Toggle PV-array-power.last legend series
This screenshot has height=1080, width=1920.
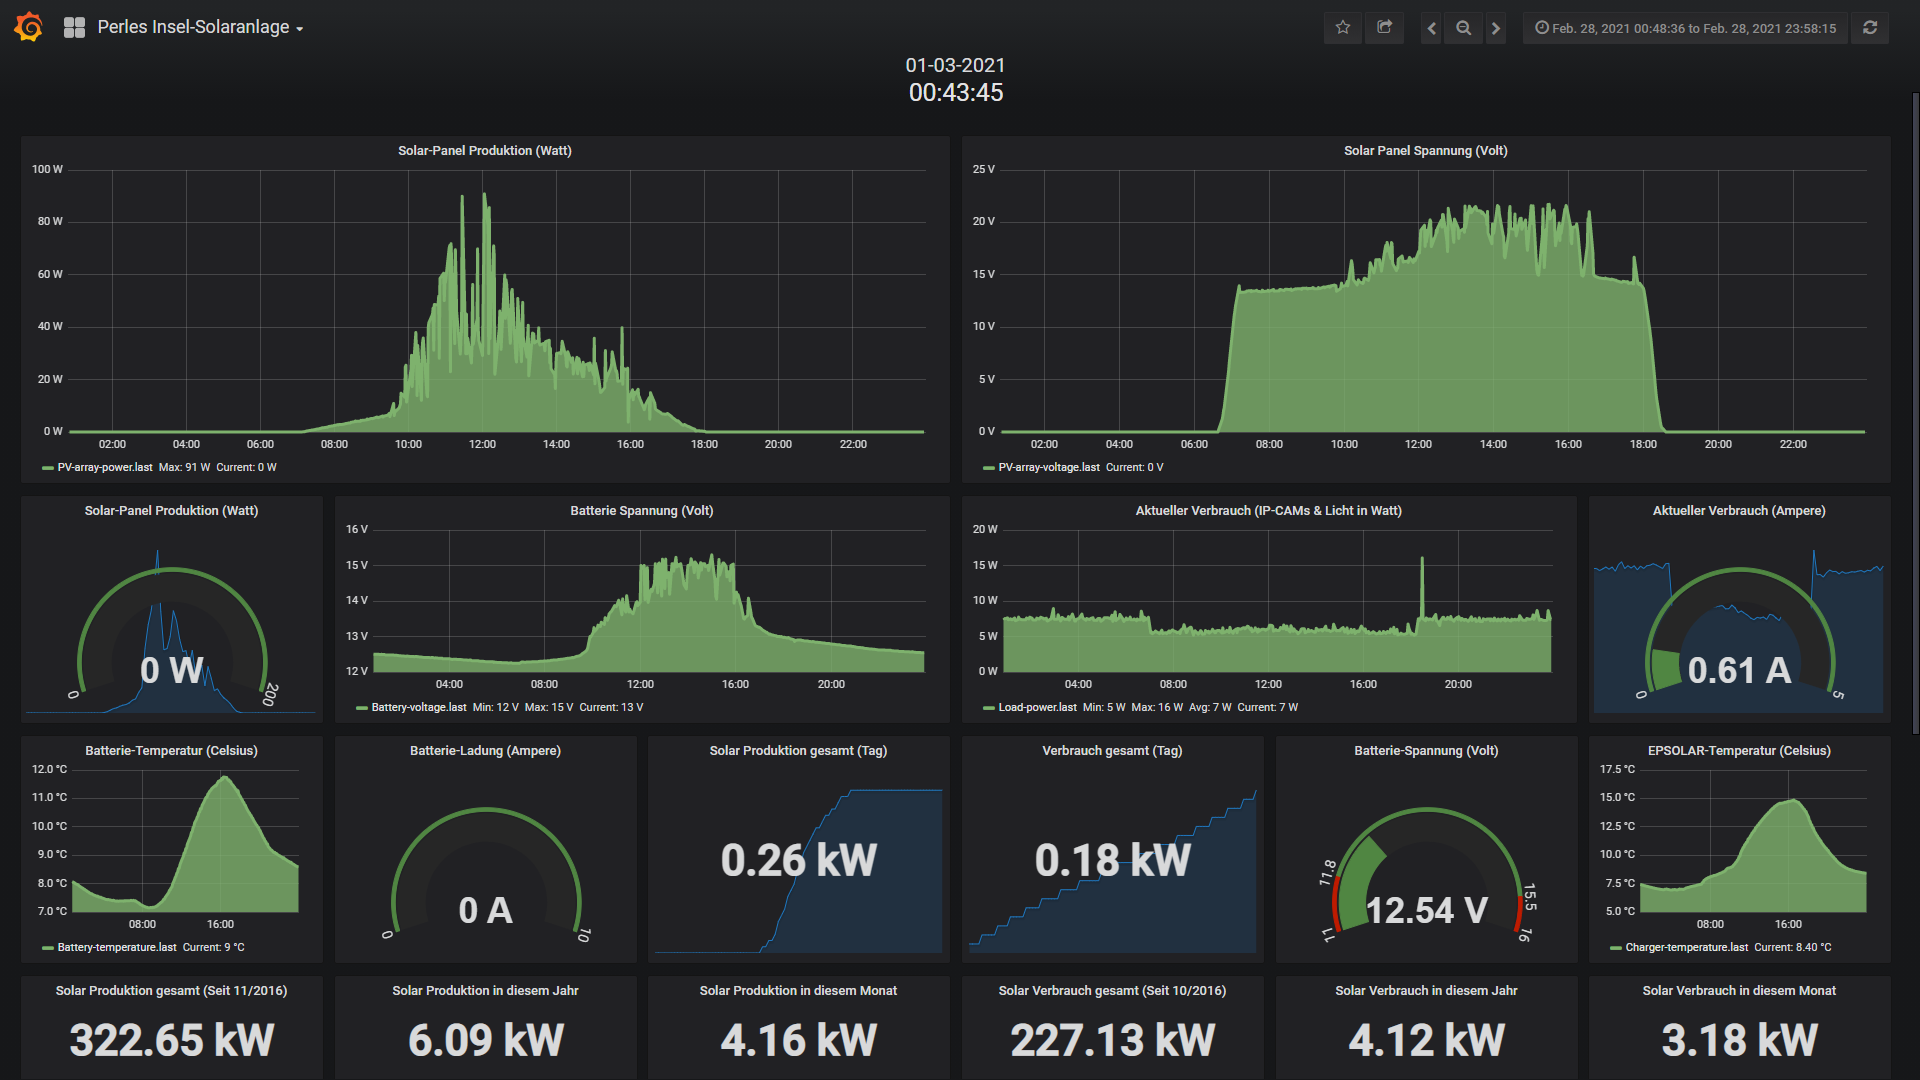pyautogui.click(x=105, y=467)
